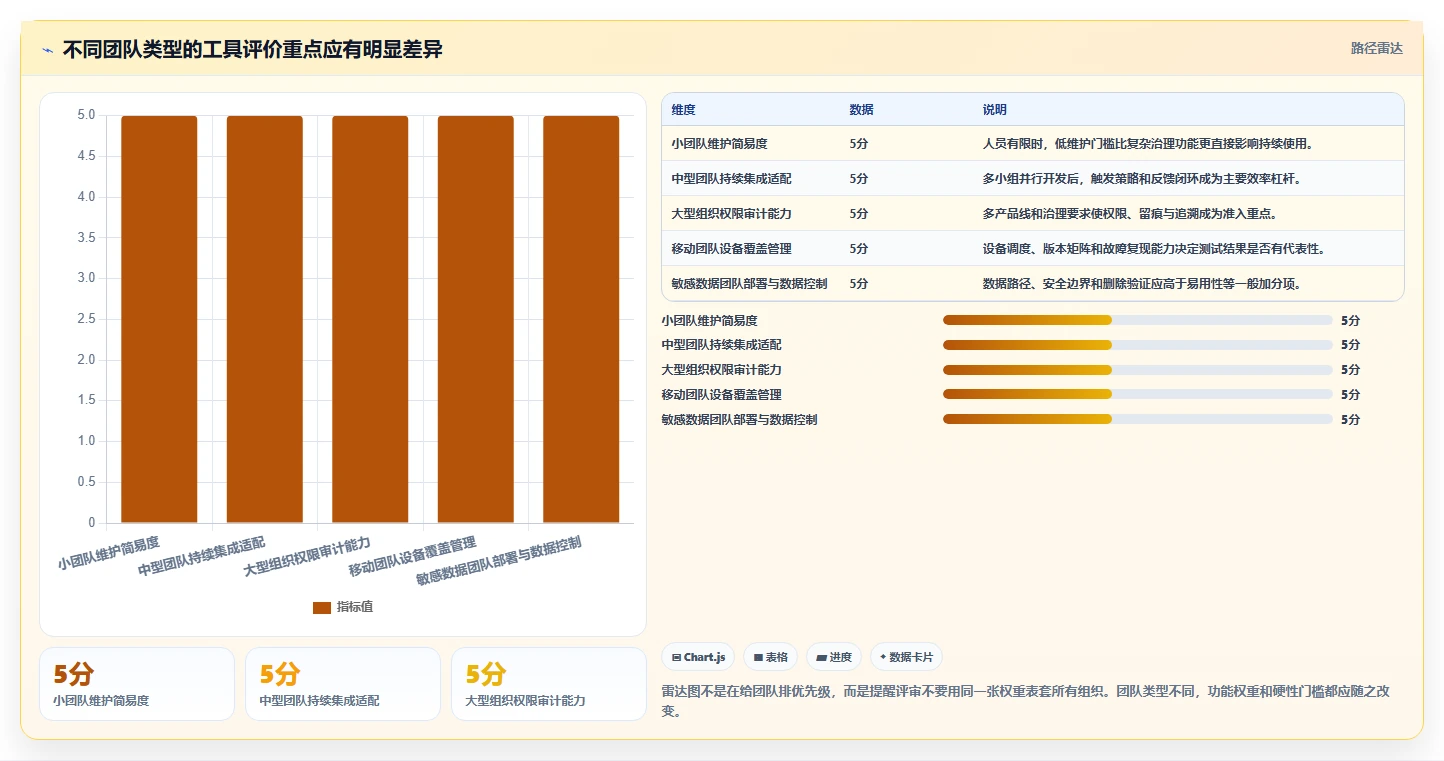Click the title 不同团队类型的工具评价重点应有明显差异

(x=253, y=50)
